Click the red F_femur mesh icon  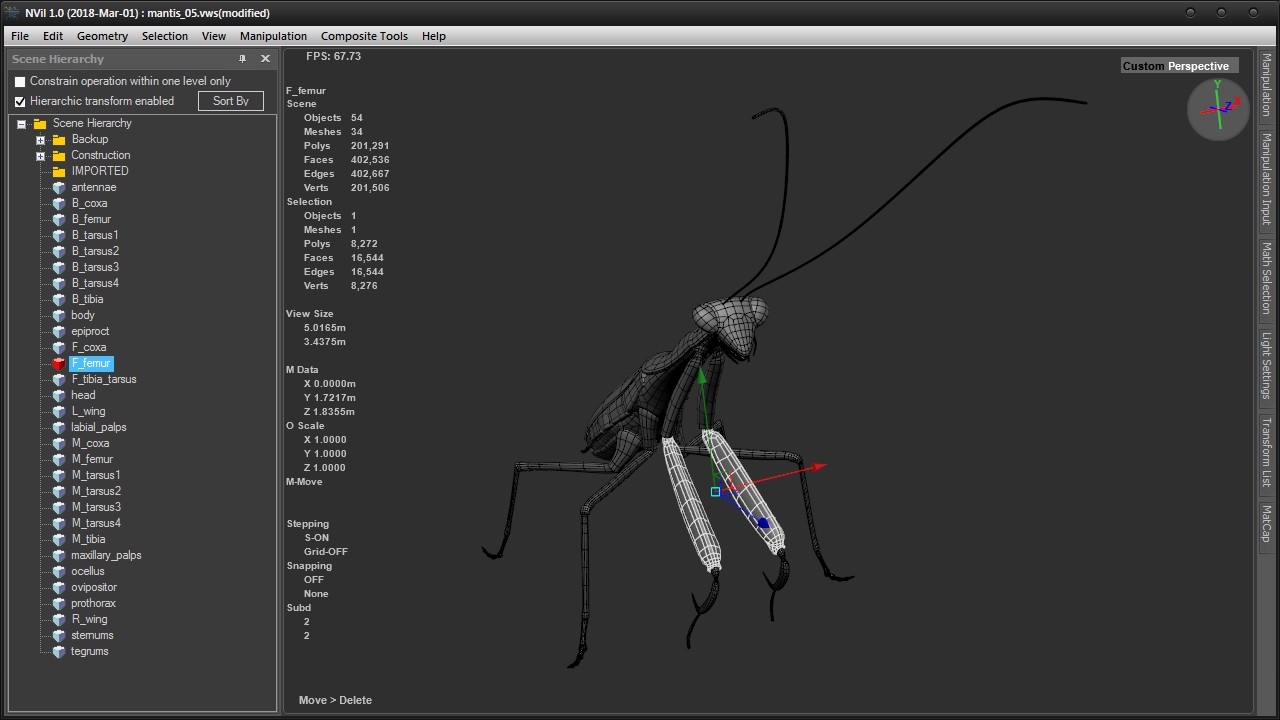[x=59, y=363]
